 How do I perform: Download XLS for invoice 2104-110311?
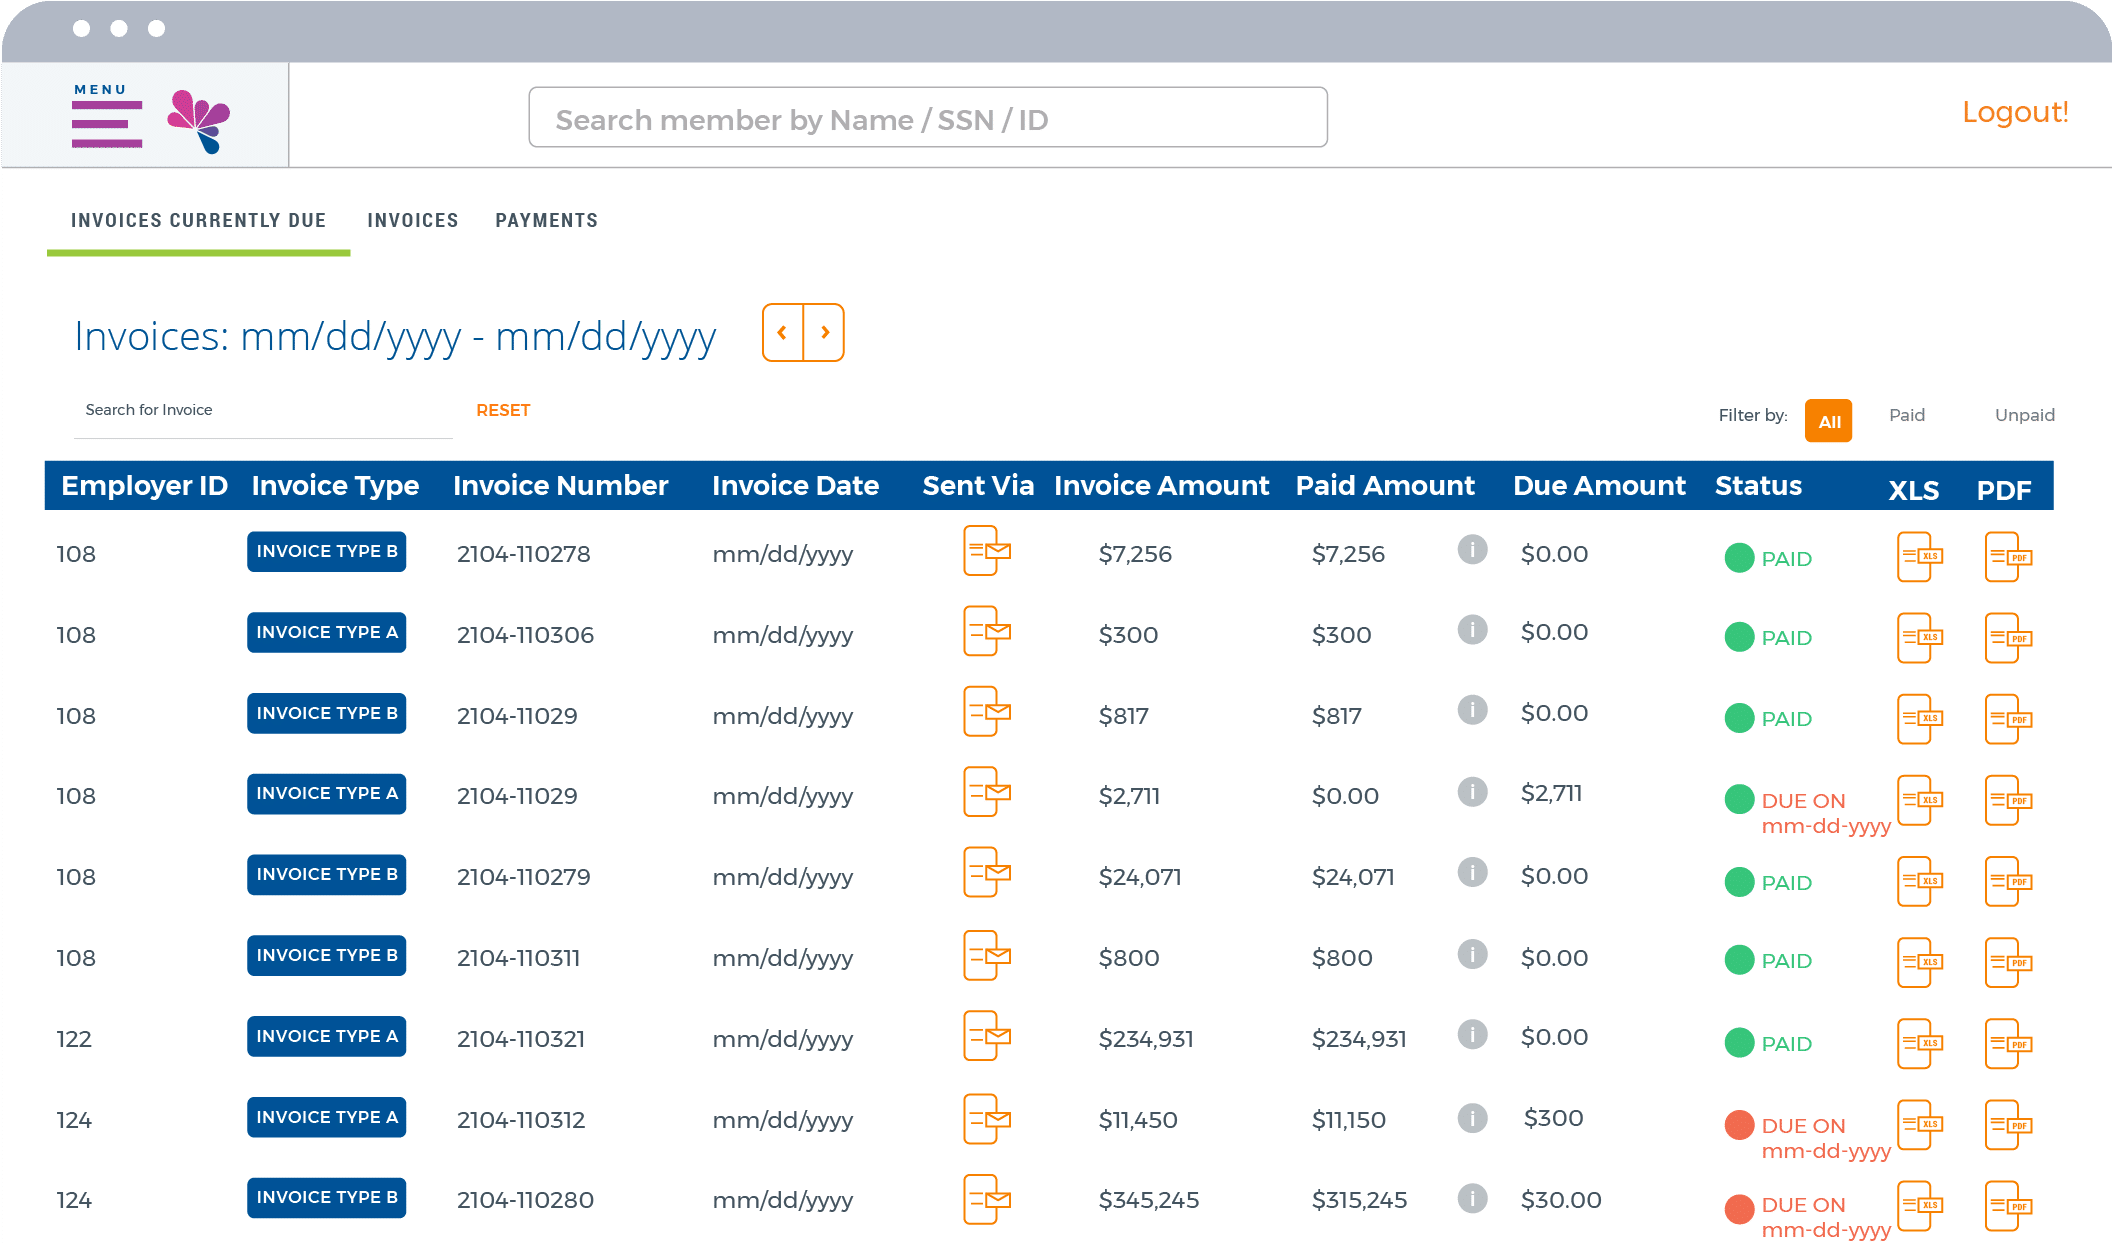(1918, 962)
